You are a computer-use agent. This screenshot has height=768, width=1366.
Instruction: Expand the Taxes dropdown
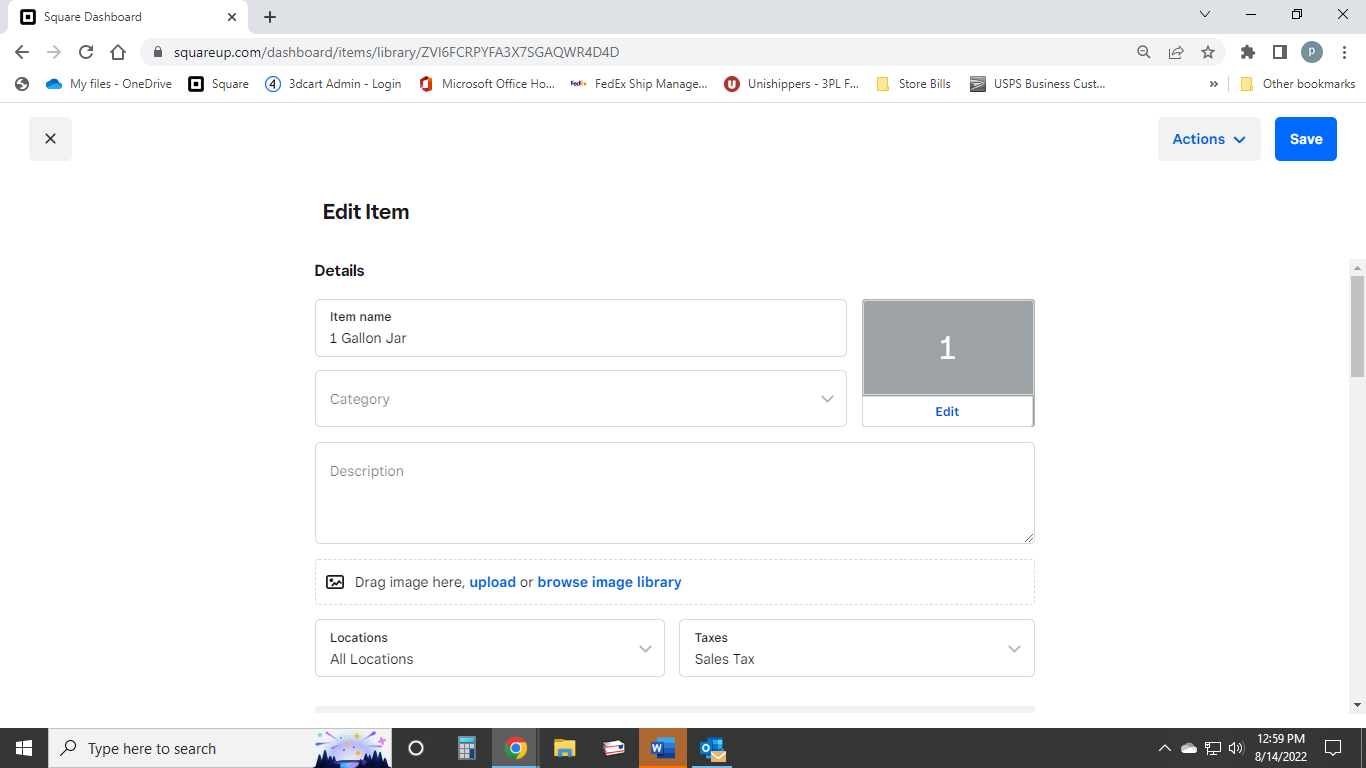pyautogui.click(x=857, y=648)
